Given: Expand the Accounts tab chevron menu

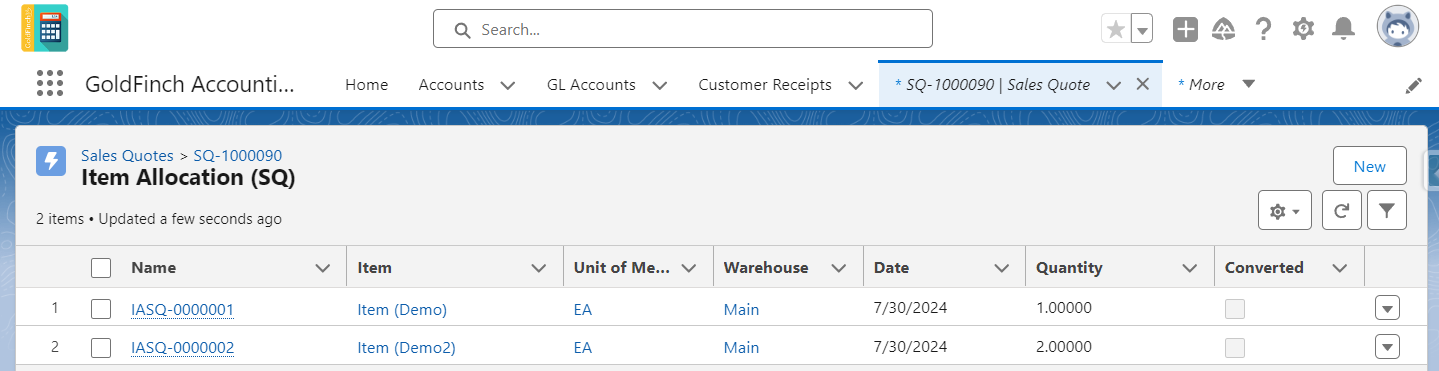Looking at the screenshot, I should coord(507,85).
